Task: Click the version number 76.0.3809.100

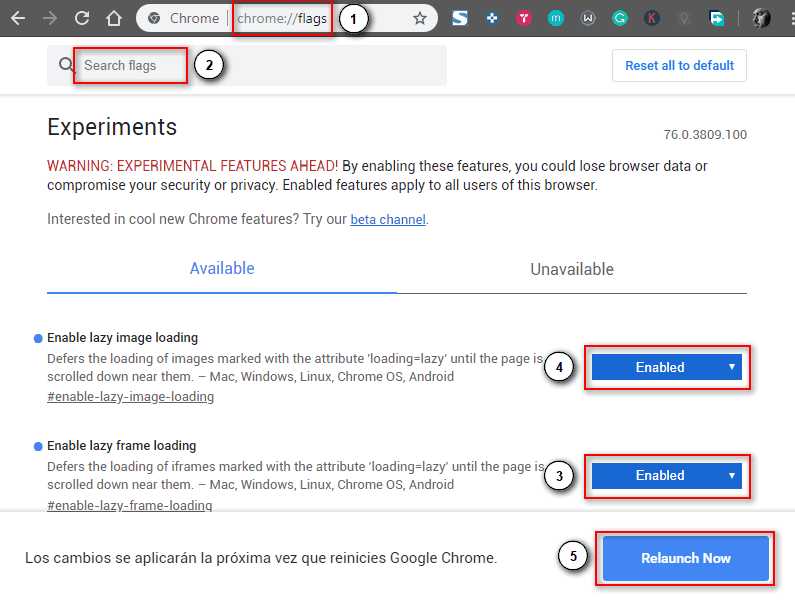Action: 705,135
